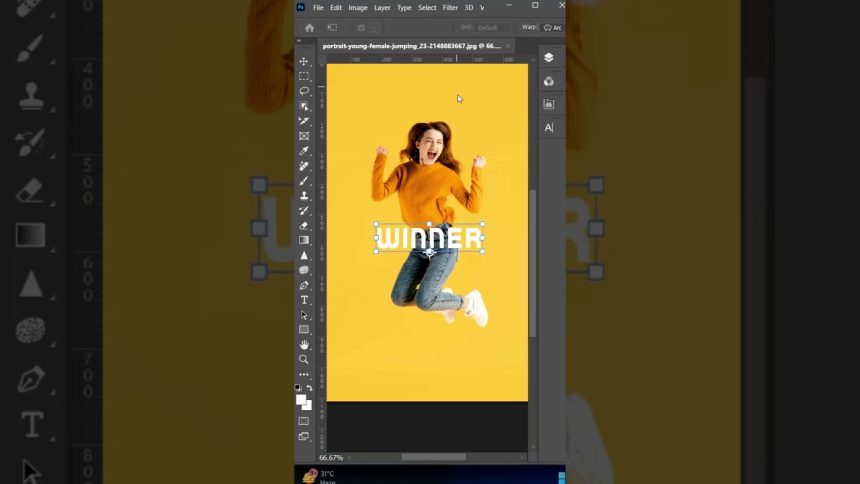Screen dimensions: 860x484
Task: Open the Layers panel icon
Action: point(549,58)
